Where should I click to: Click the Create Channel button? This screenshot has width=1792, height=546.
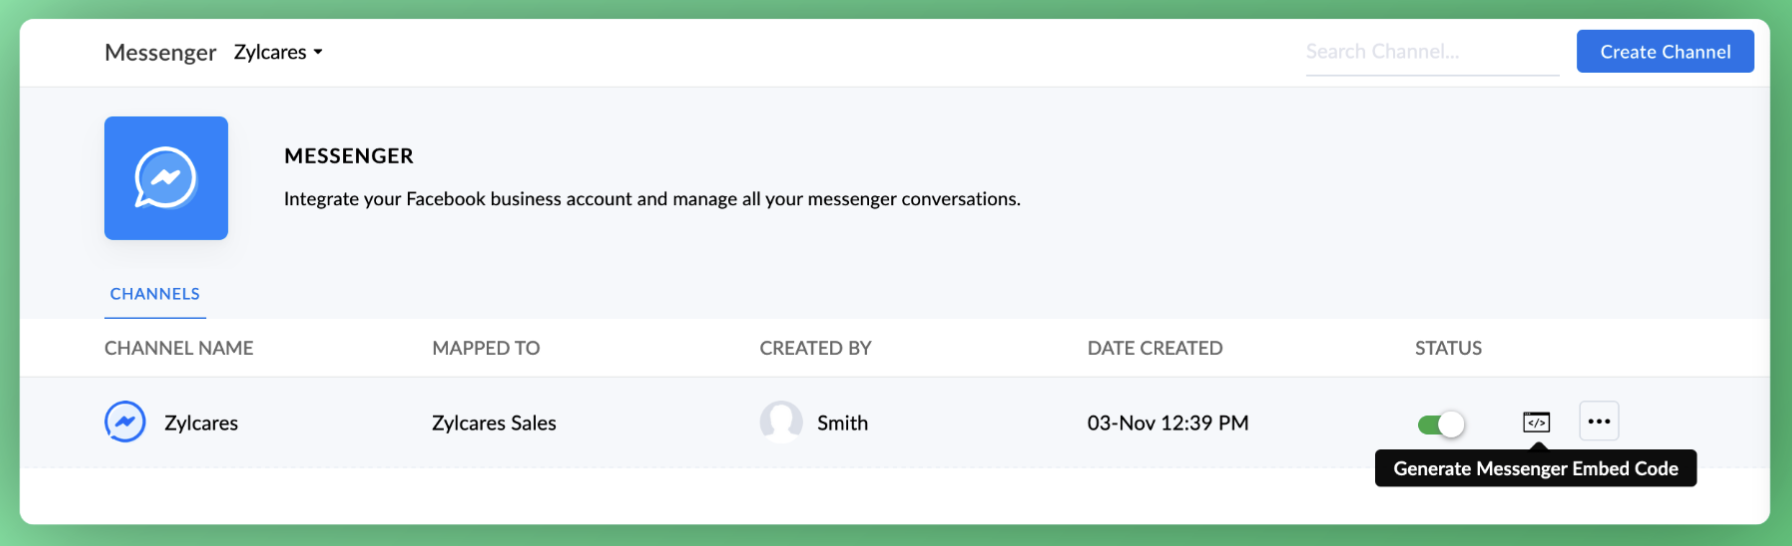point(1665,52)
